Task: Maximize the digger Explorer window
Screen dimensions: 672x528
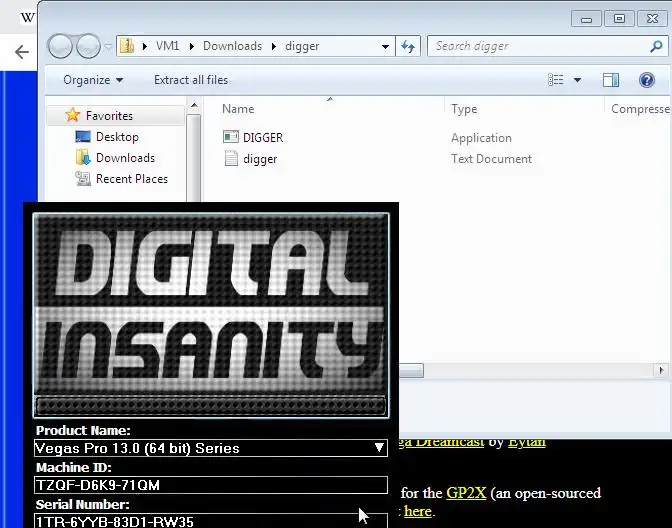Action: (619, 18)
